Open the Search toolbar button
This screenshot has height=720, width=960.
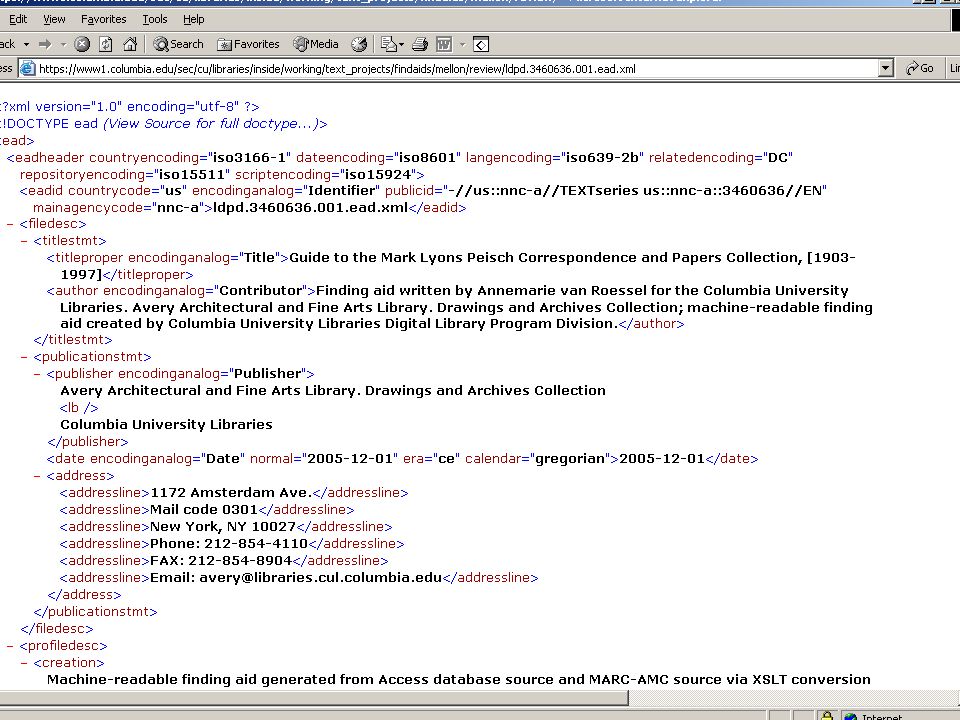coord(178,44)
